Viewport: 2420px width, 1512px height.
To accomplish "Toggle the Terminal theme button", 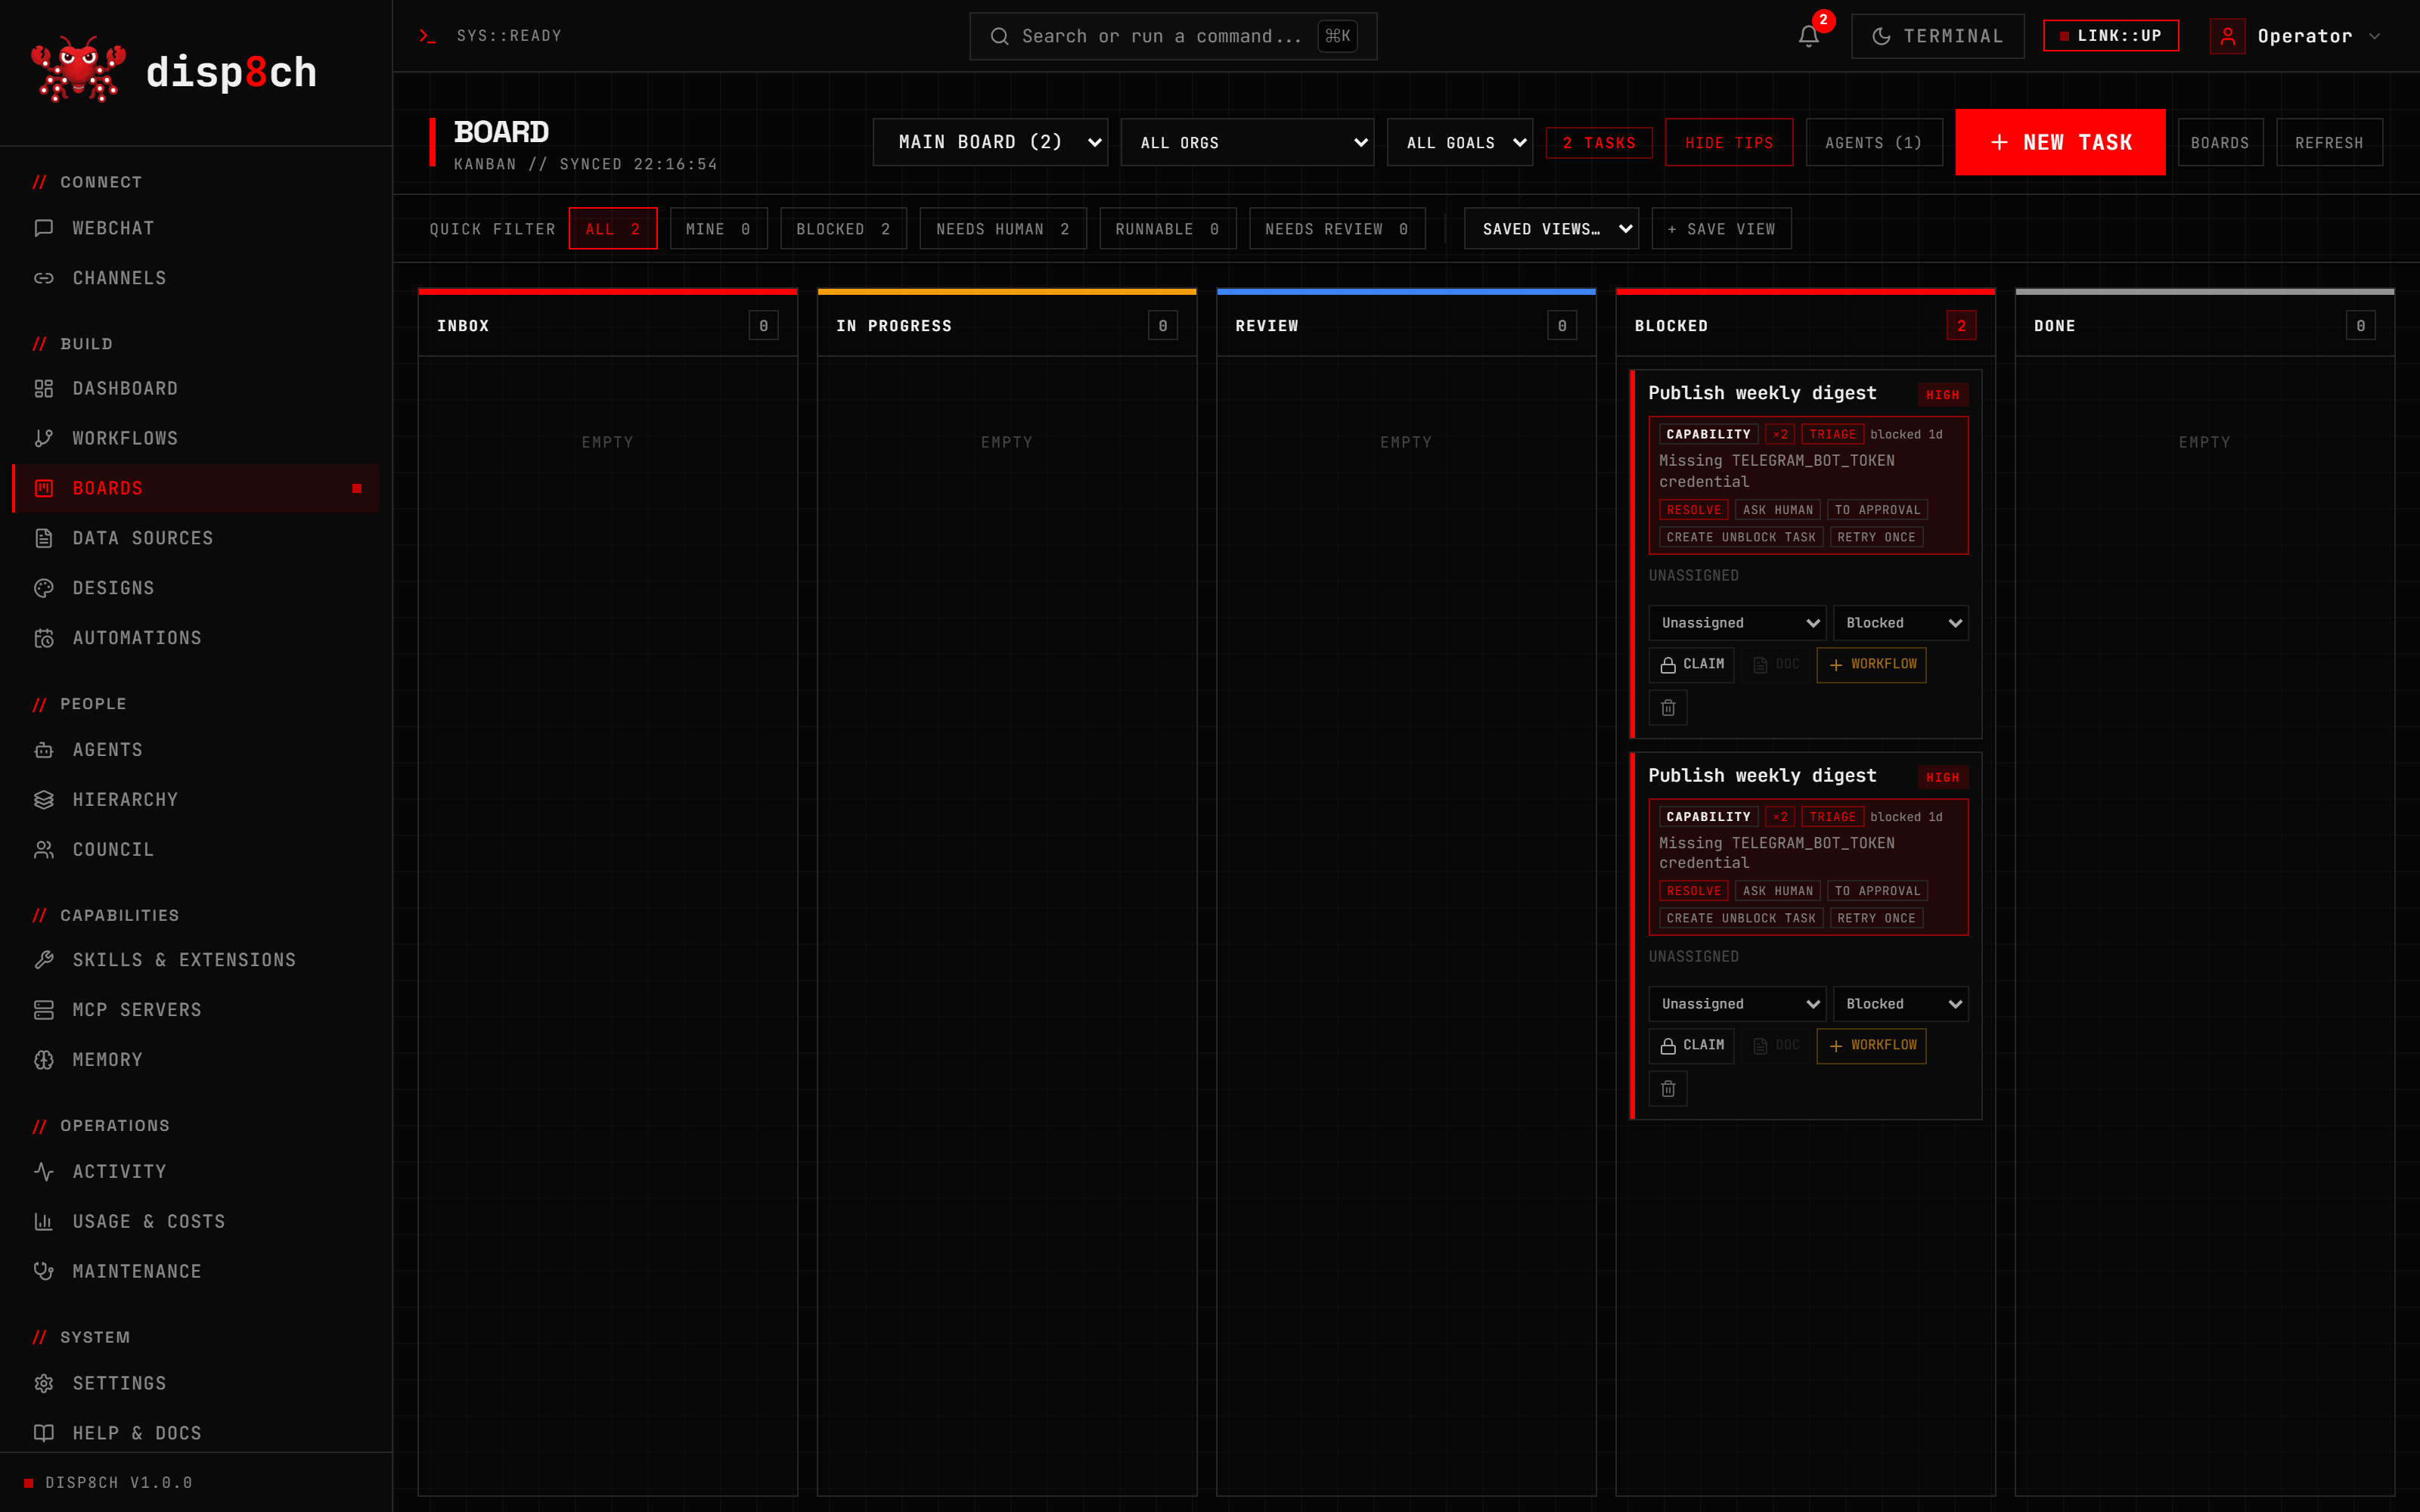I will (x=1937, y=36).
